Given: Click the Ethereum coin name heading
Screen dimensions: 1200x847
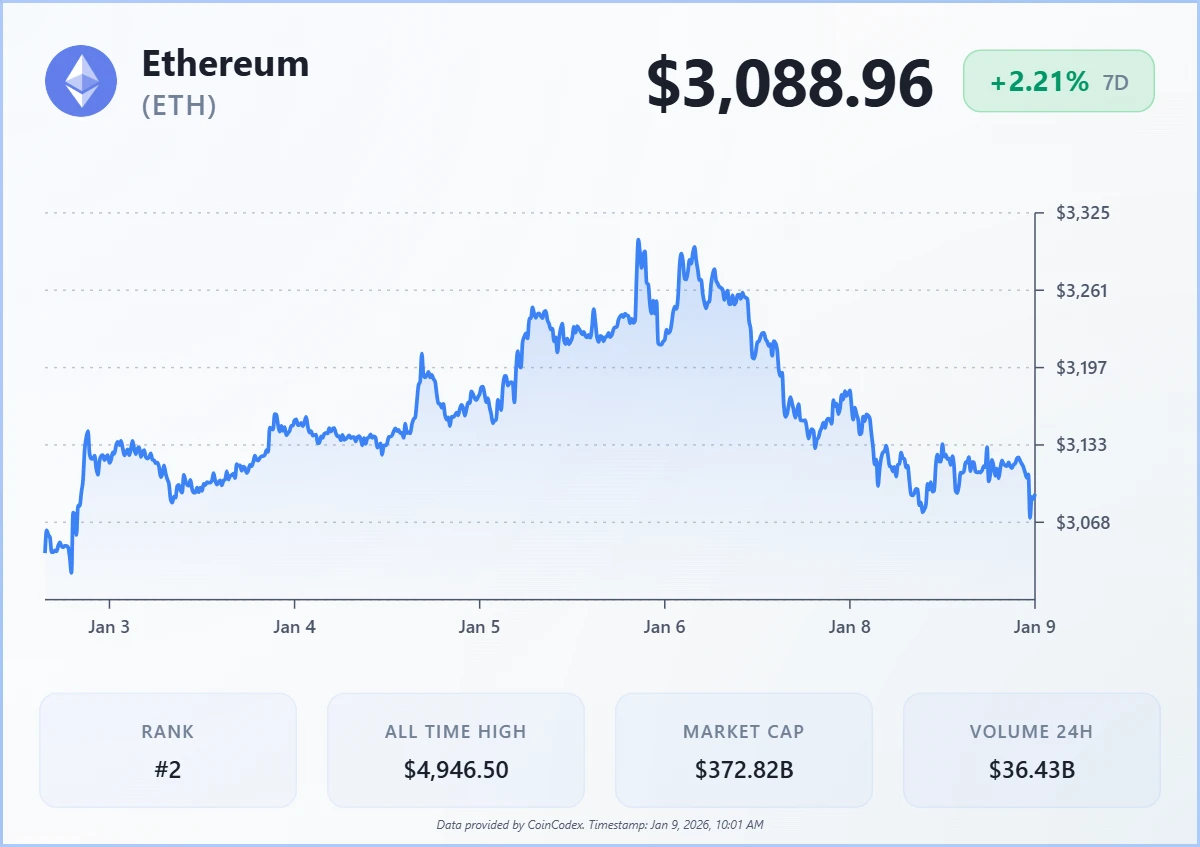Looking at the screenshot, I should click(x=225, y=64).
